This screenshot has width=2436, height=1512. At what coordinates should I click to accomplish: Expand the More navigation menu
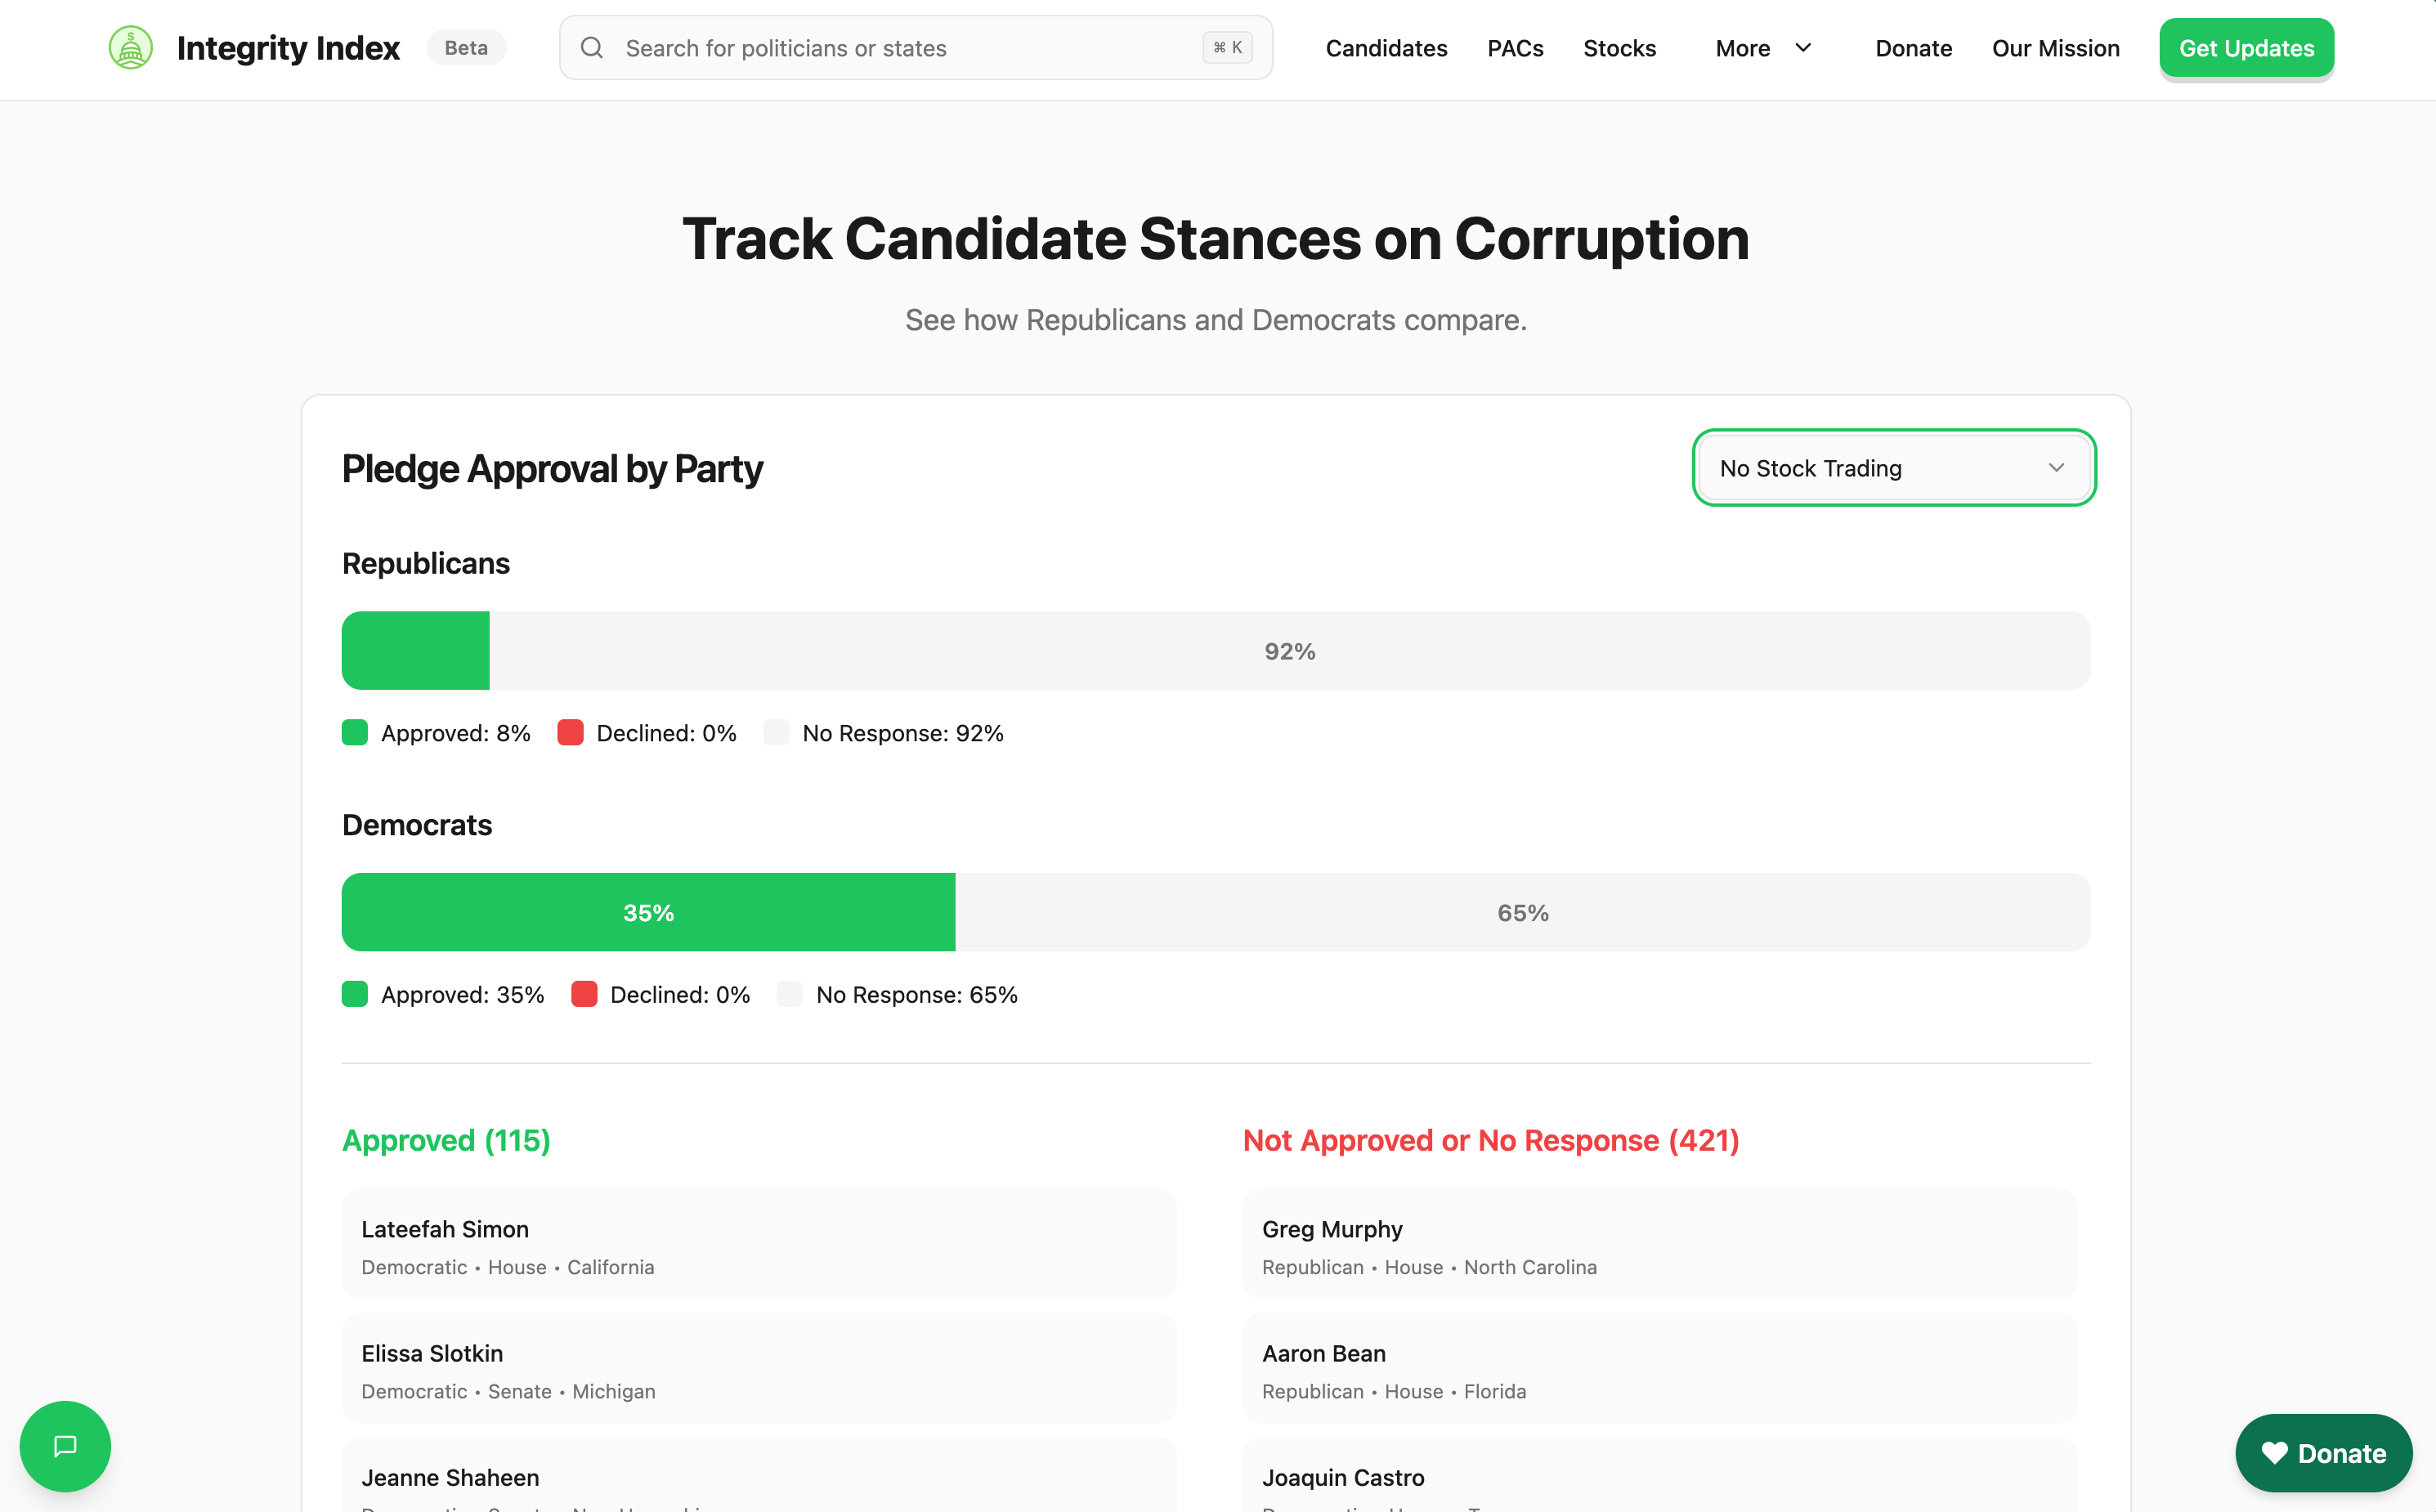1764,47
